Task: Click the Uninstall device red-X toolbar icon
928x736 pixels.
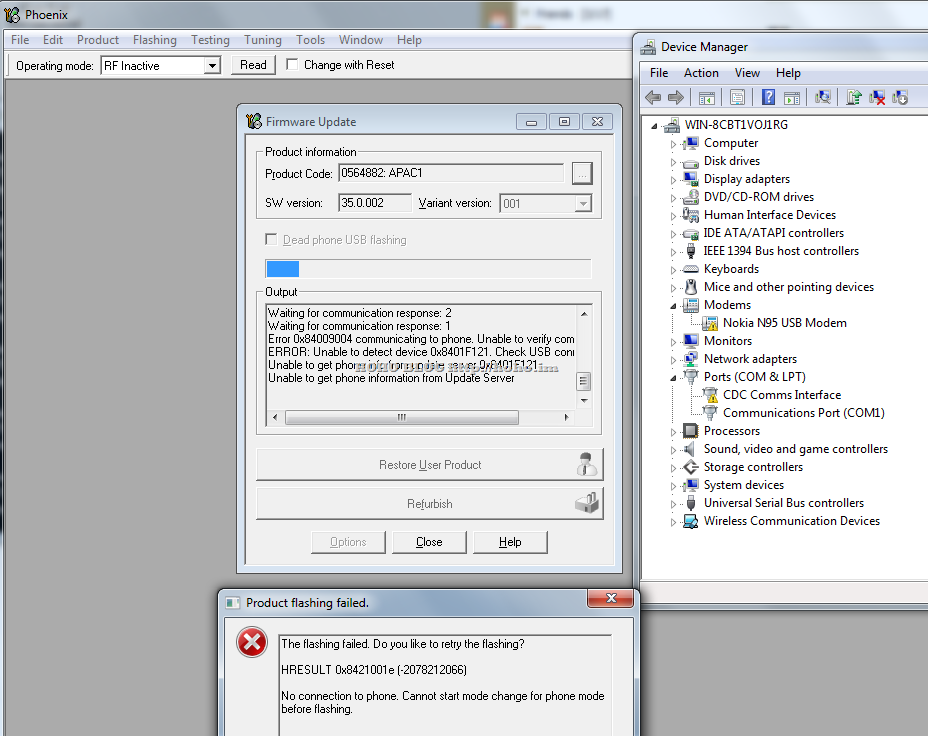Action: (877, 98)
